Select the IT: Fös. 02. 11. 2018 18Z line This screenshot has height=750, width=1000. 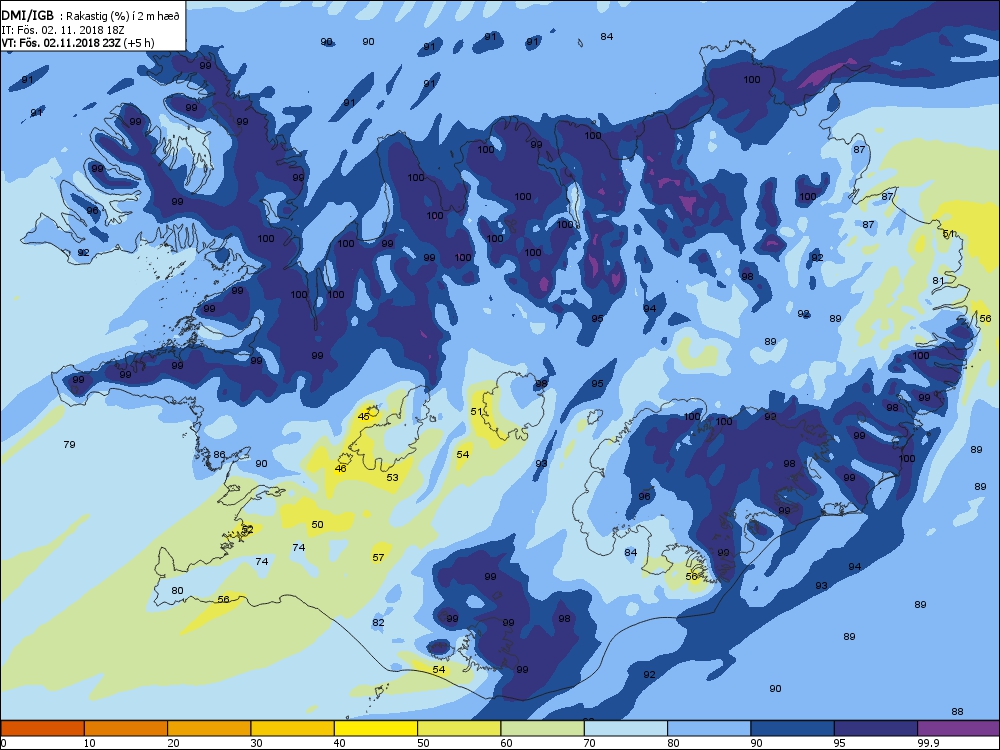click(x=63, y=29)
